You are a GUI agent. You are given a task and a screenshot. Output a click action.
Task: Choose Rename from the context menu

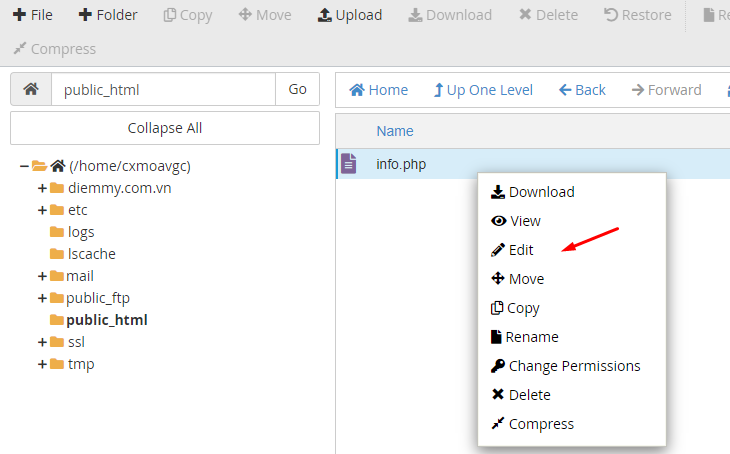coord(533,337)
